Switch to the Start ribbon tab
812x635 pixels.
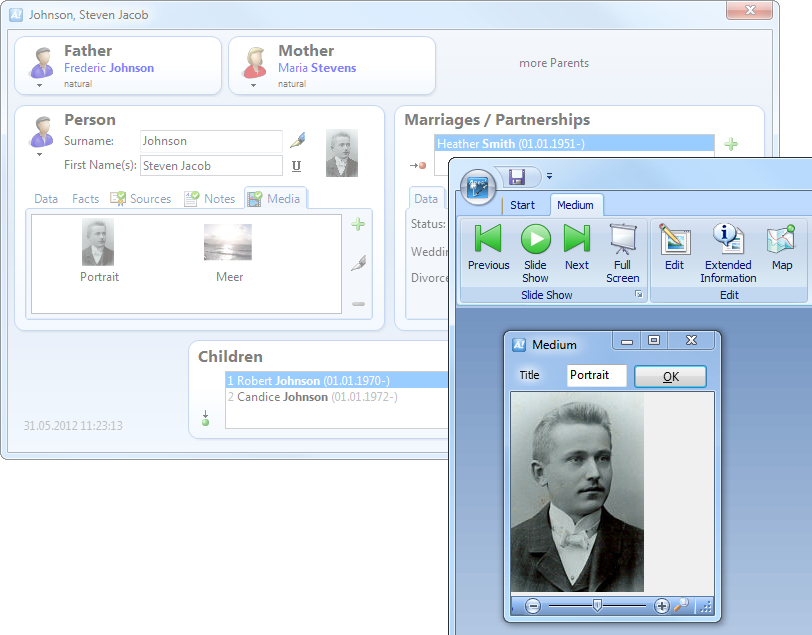tap(522, 205)
